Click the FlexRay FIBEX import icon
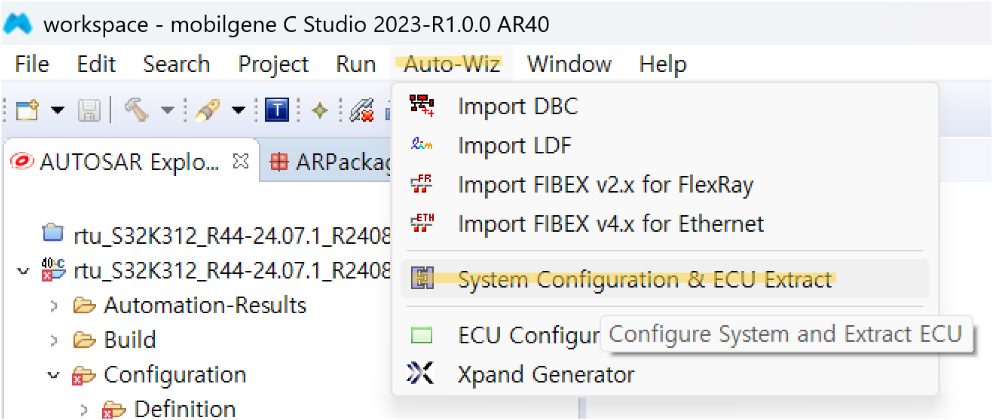This screenshot has height=420, width=992. 421,184
